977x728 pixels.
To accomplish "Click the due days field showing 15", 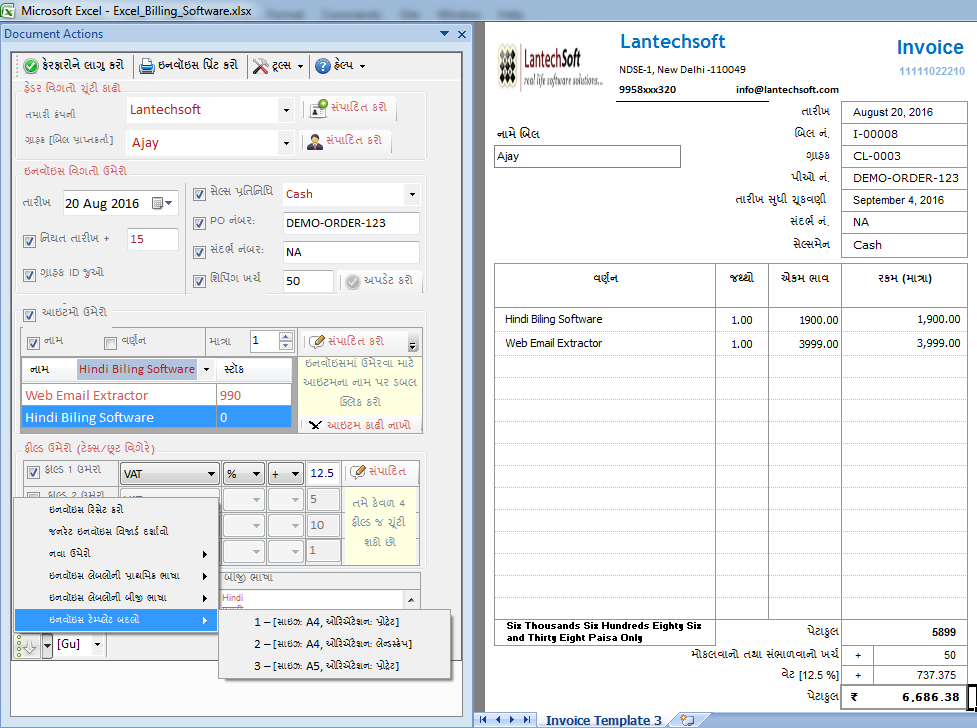I will pyautogui.click(x=153, y=239).
